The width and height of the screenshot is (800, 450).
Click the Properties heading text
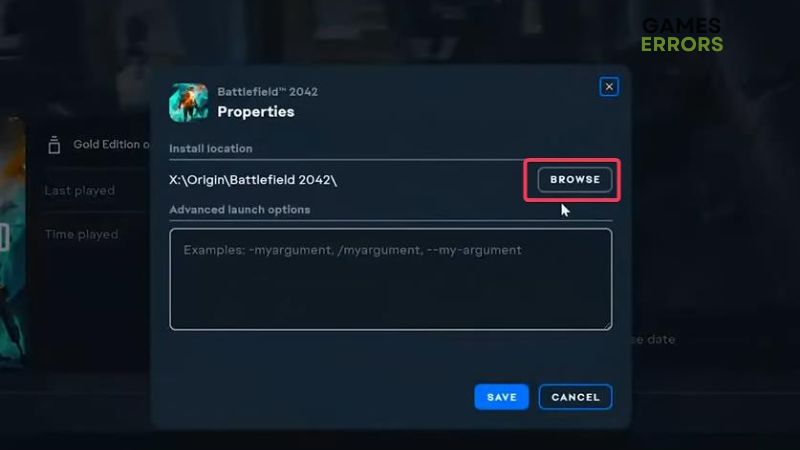pos(256,112)
